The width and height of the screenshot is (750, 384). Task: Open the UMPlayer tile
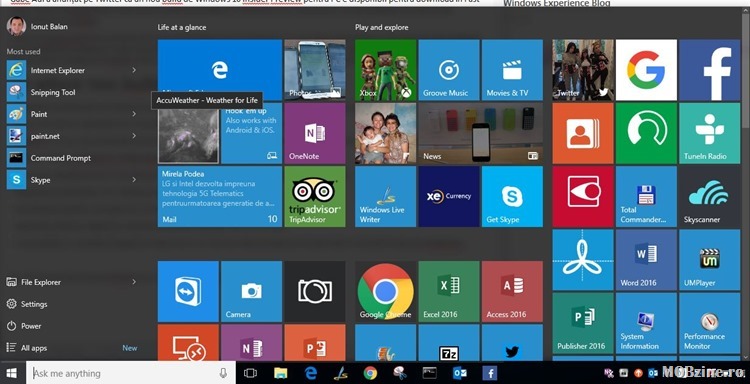coord(710,260)
